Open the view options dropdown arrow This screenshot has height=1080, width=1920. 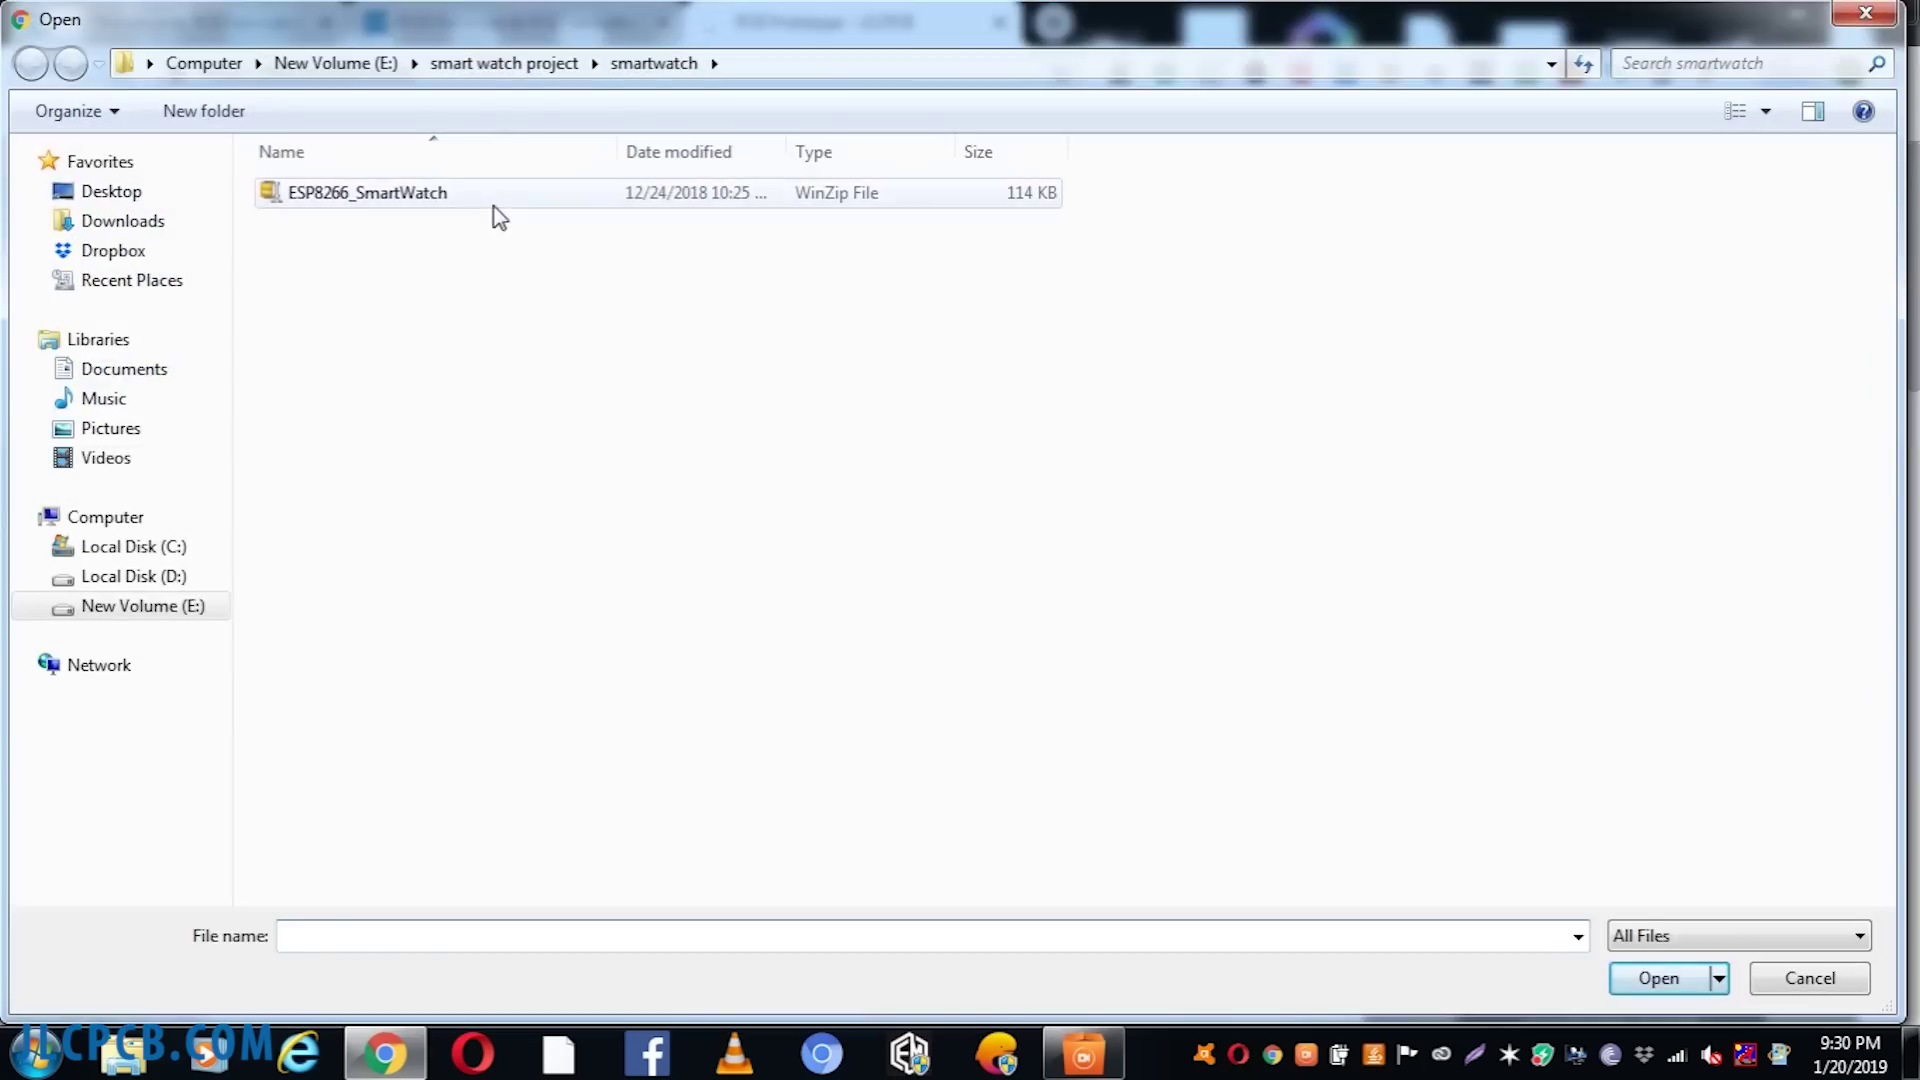click(1766, 111)
